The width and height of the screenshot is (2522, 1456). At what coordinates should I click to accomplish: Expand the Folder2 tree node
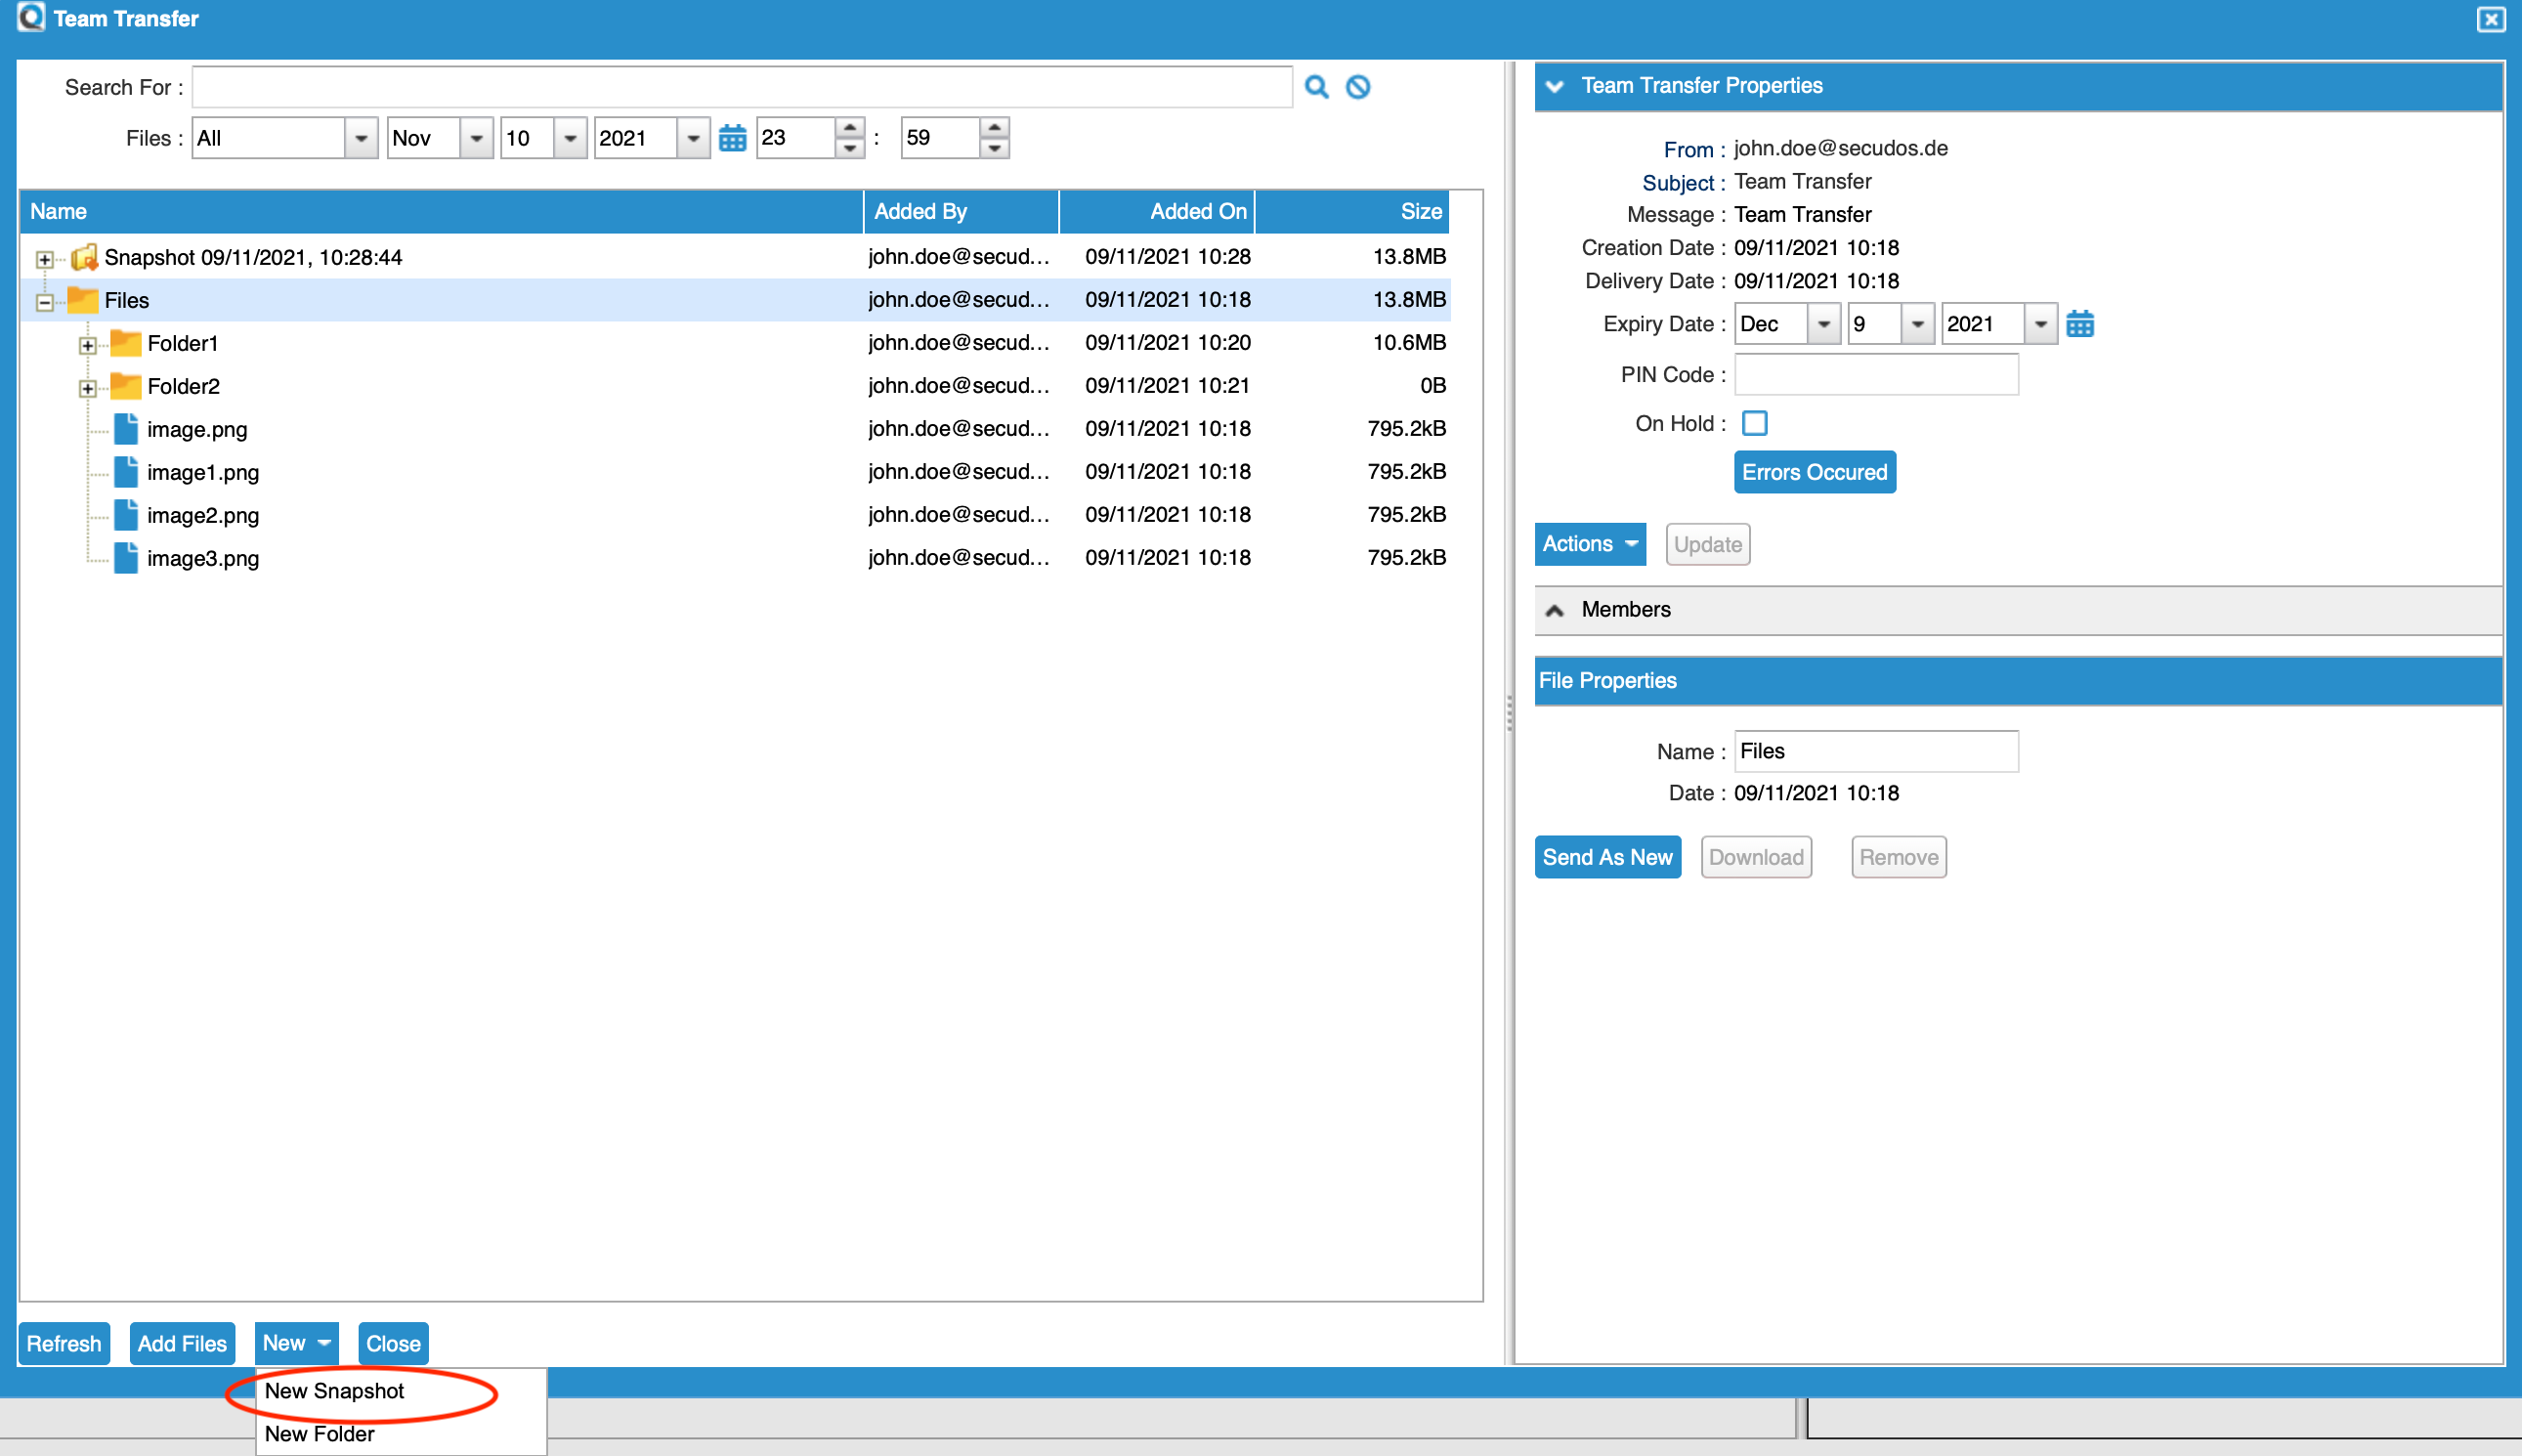tap(88, 387)
